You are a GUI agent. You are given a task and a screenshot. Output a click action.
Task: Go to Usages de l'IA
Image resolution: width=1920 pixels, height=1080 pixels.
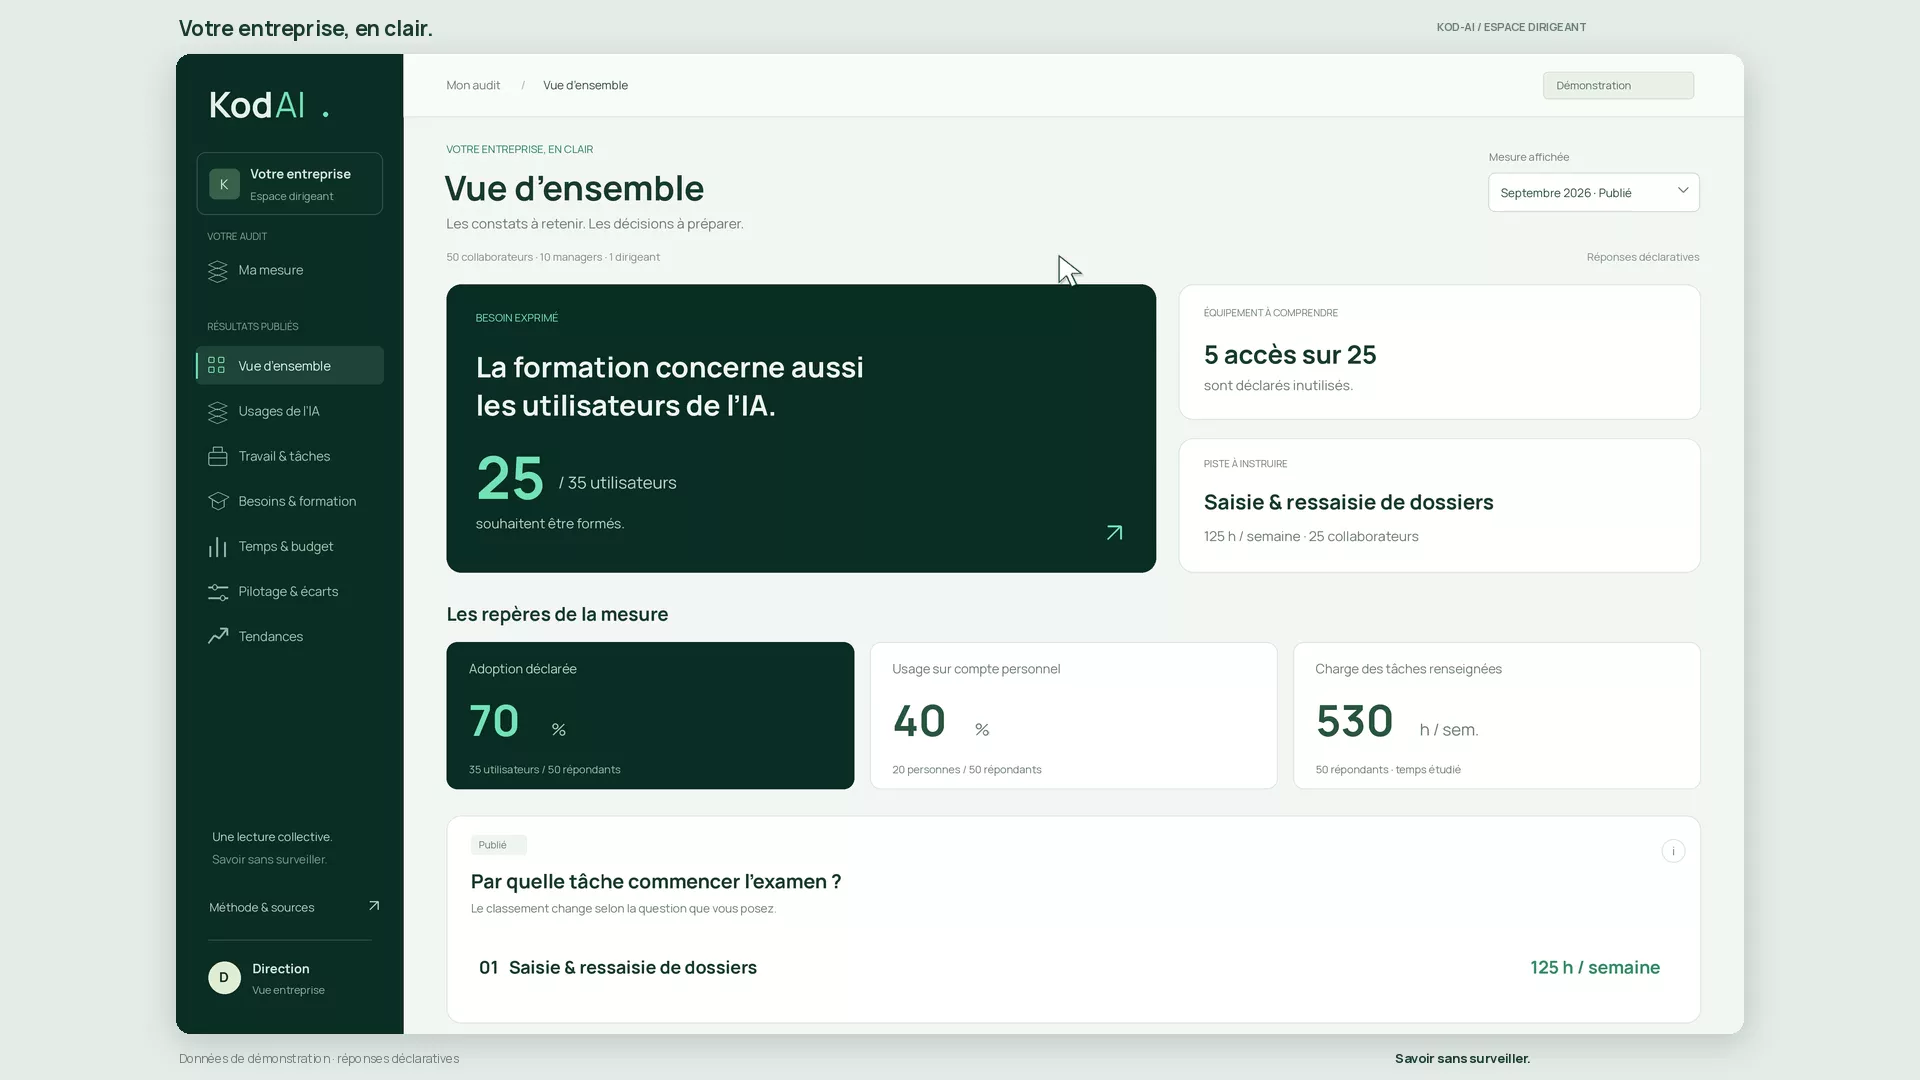point(289,412)
